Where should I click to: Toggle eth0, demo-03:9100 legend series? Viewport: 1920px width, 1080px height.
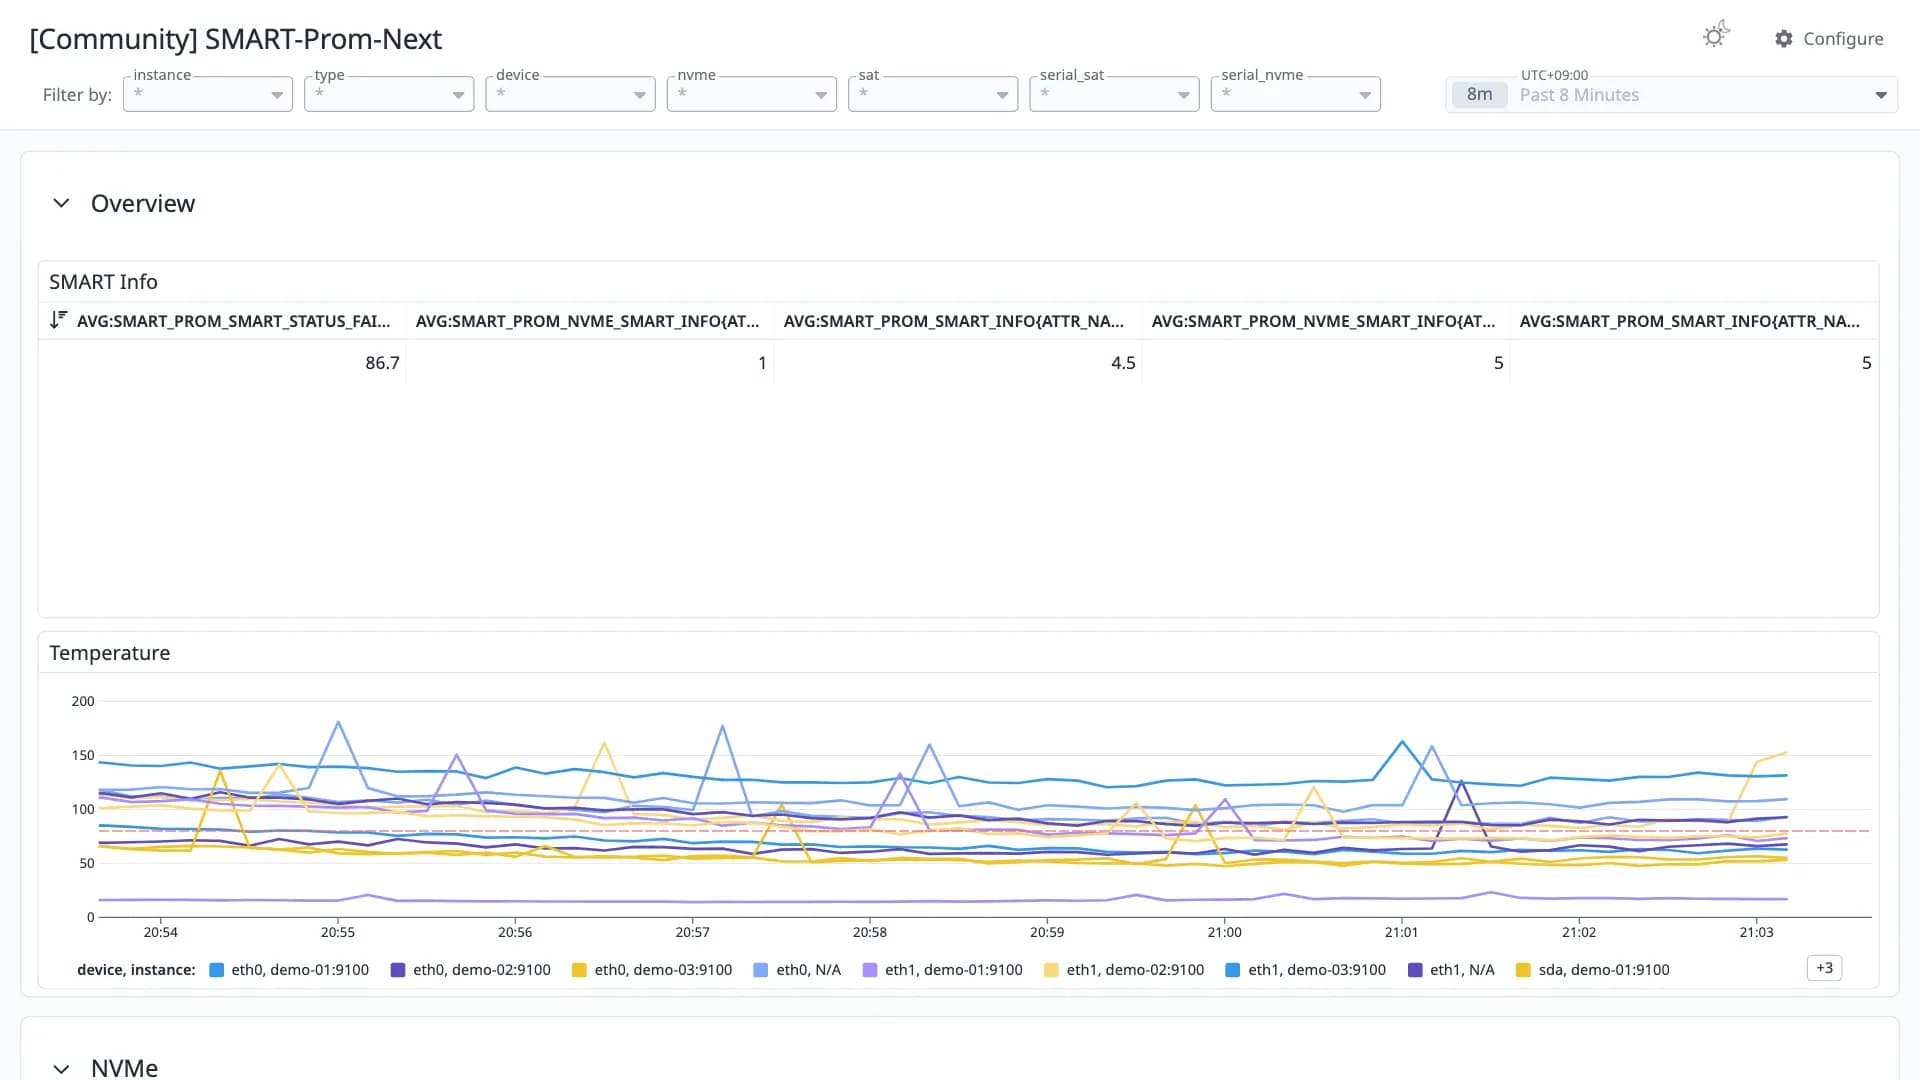tap(652, 970)
